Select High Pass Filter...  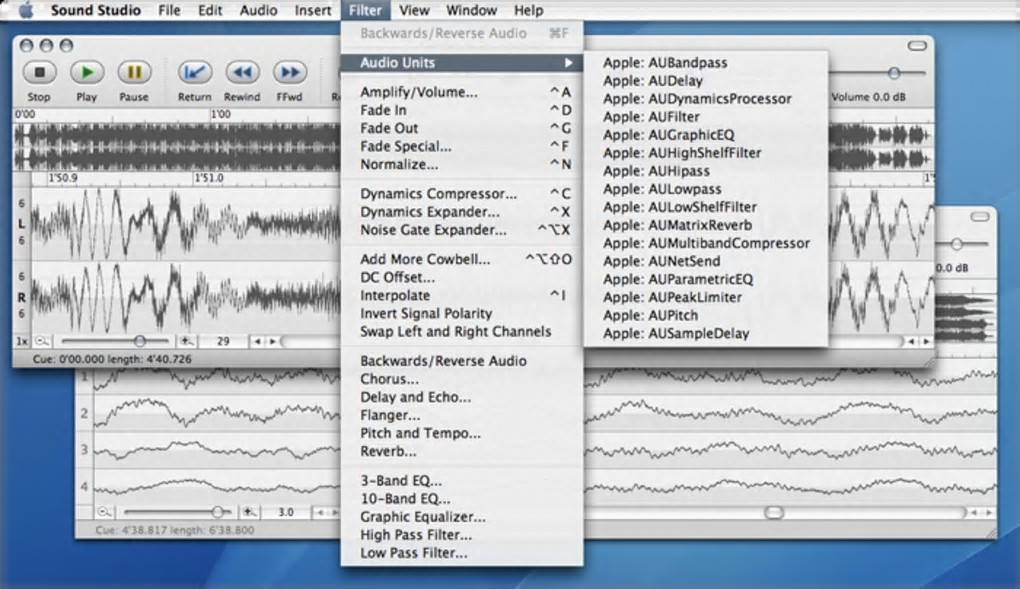coord(462,535)
